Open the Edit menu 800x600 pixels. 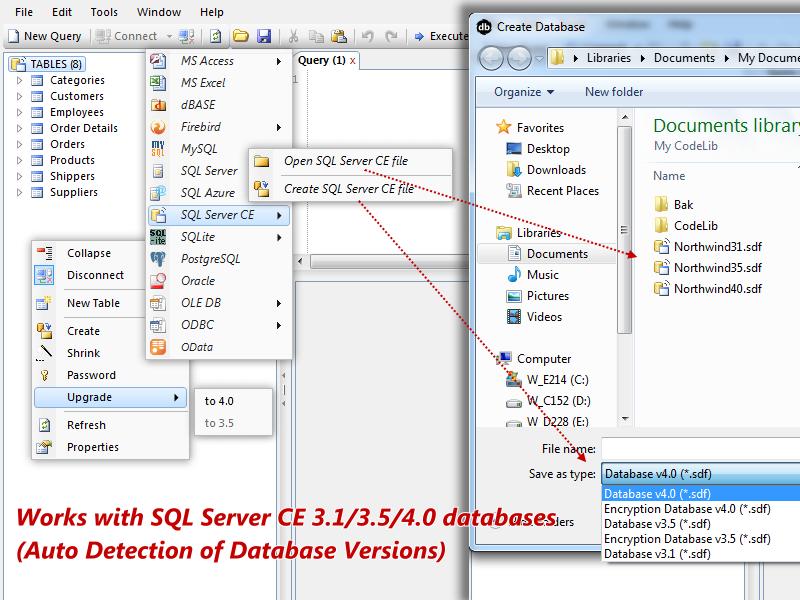62,12
